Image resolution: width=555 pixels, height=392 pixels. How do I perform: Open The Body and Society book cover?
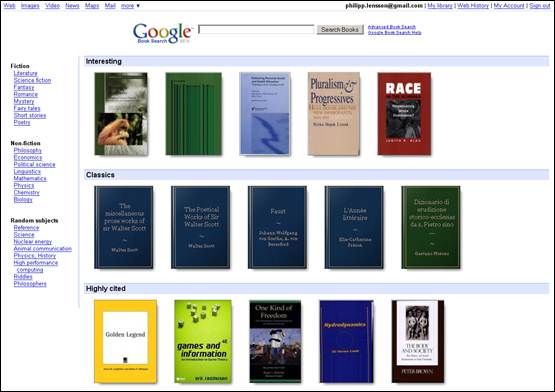click(418, 341)
